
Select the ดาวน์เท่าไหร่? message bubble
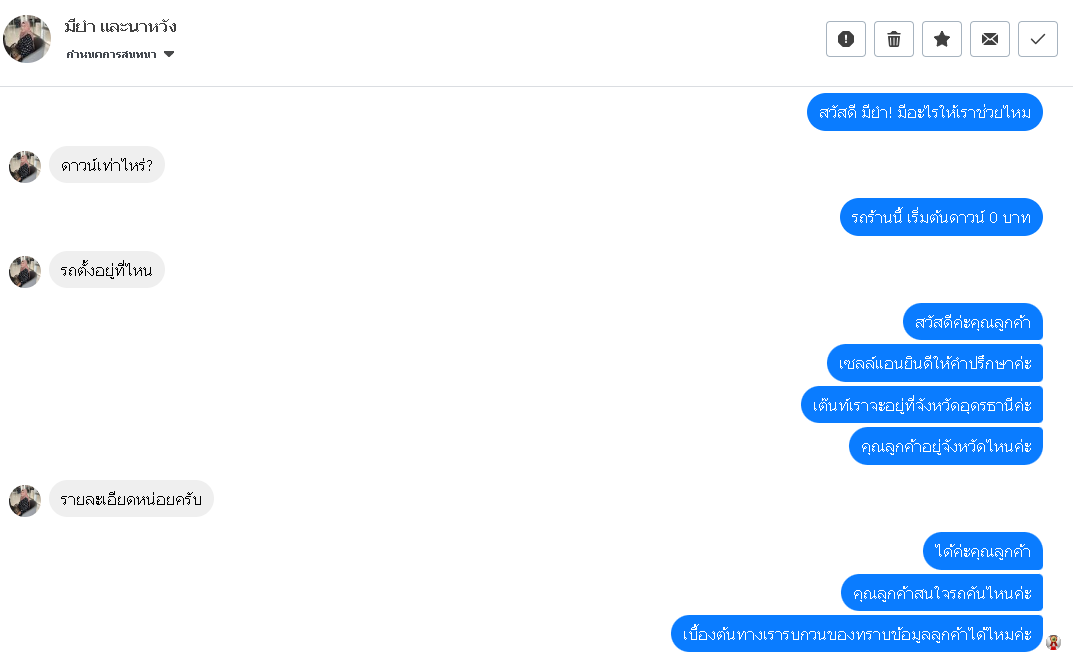pos(107,165)
